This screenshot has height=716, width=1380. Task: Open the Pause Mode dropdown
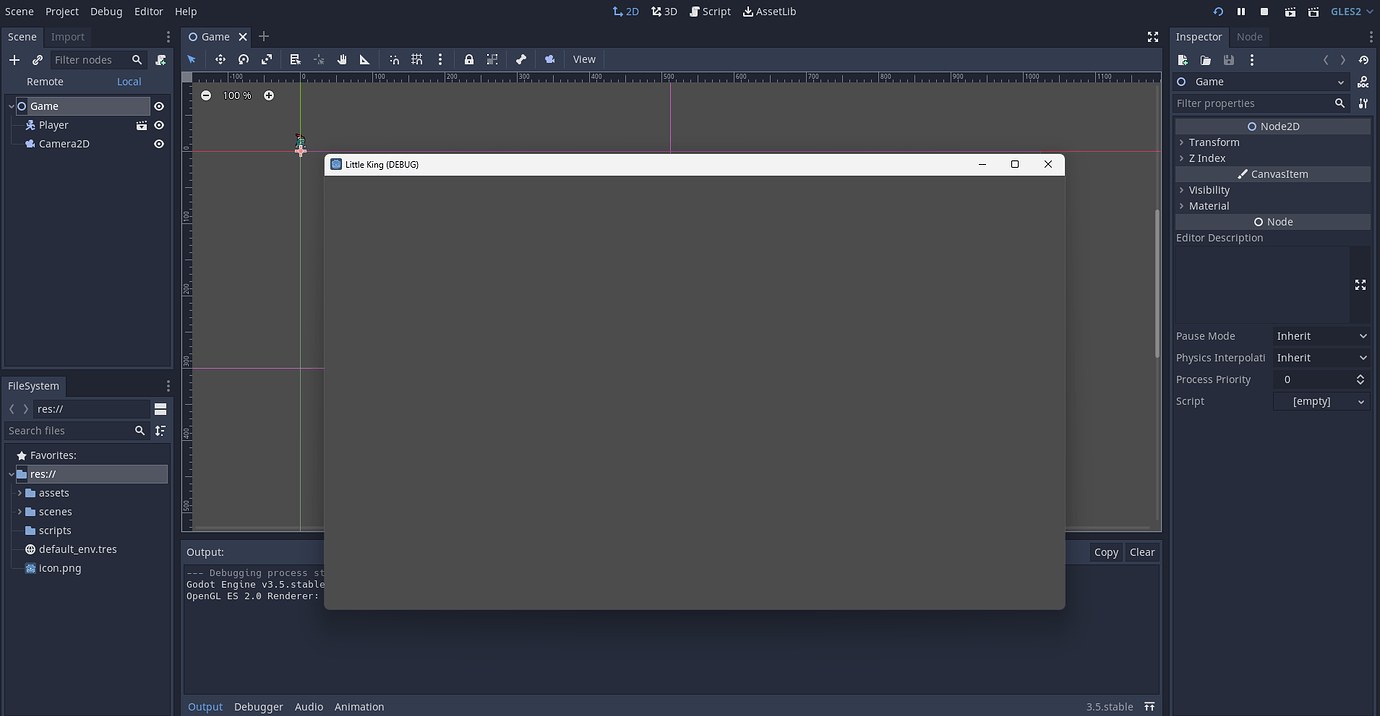(1321, 335)
